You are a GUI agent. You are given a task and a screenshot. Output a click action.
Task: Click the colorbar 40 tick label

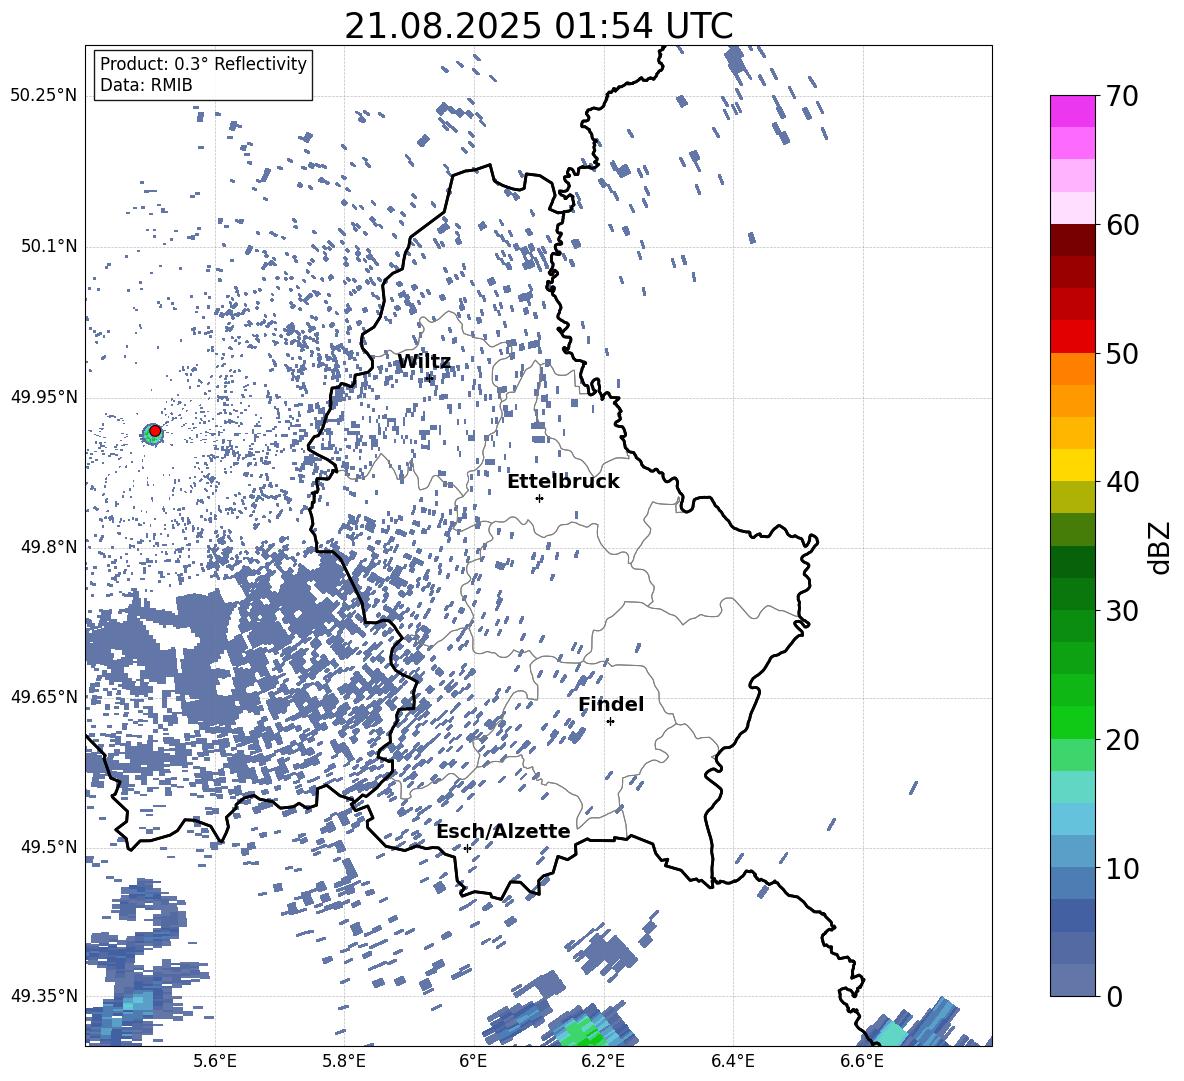(1122, 482)
